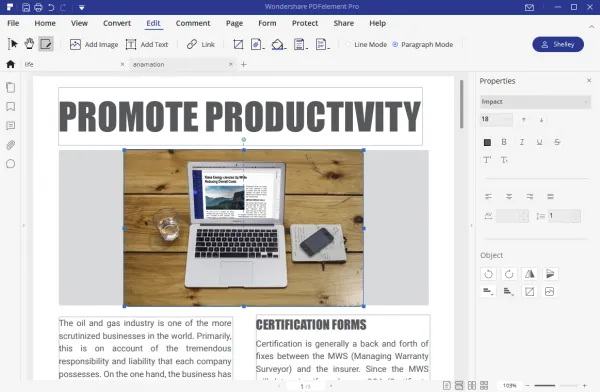Switch to the Page tab
Screen dimensions: 600x392
234,23
